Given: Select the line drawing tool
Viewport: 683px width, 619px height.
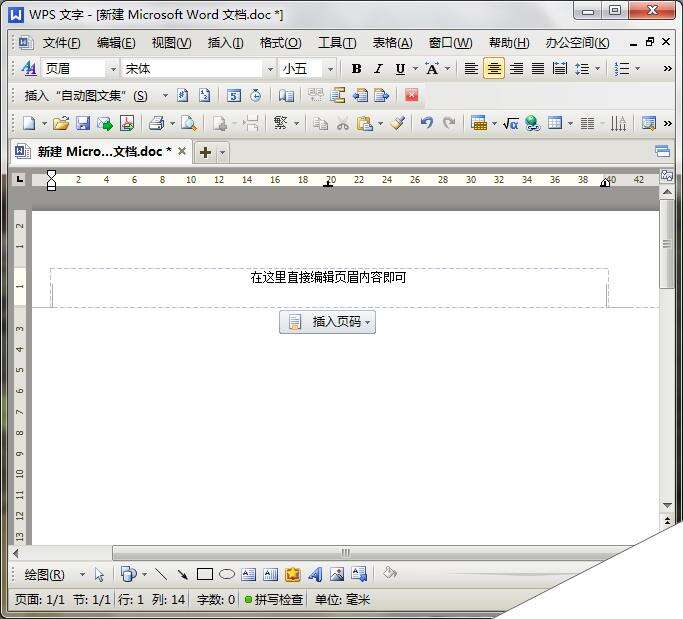Looking at the screenshot, I should tap(161, 575).
